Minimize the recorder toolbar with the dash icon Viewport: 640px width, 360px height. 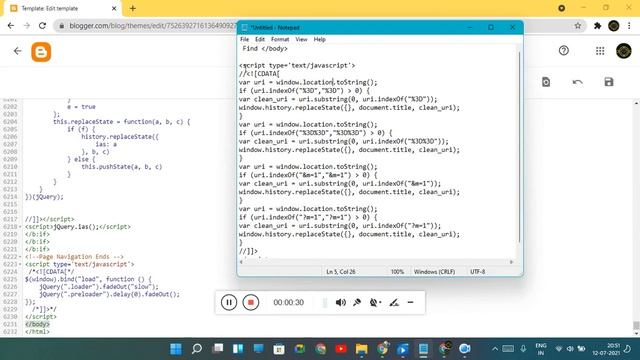click(x=410, y=302)
